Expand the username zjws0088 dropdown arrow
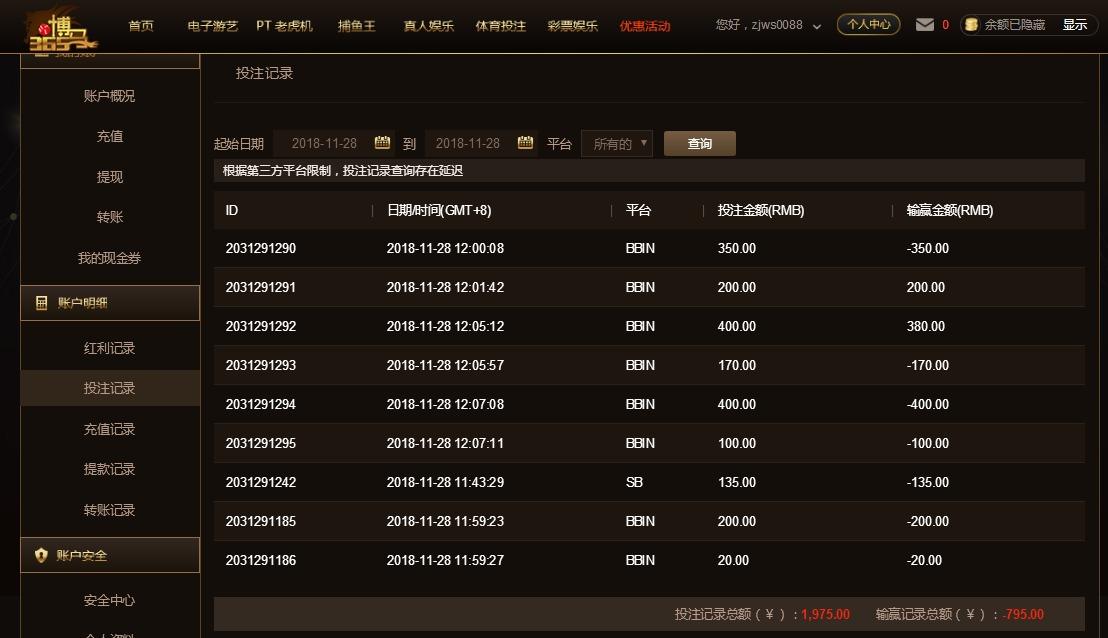This screenshot has height=638, width=1108. click(x=817, y=27)
